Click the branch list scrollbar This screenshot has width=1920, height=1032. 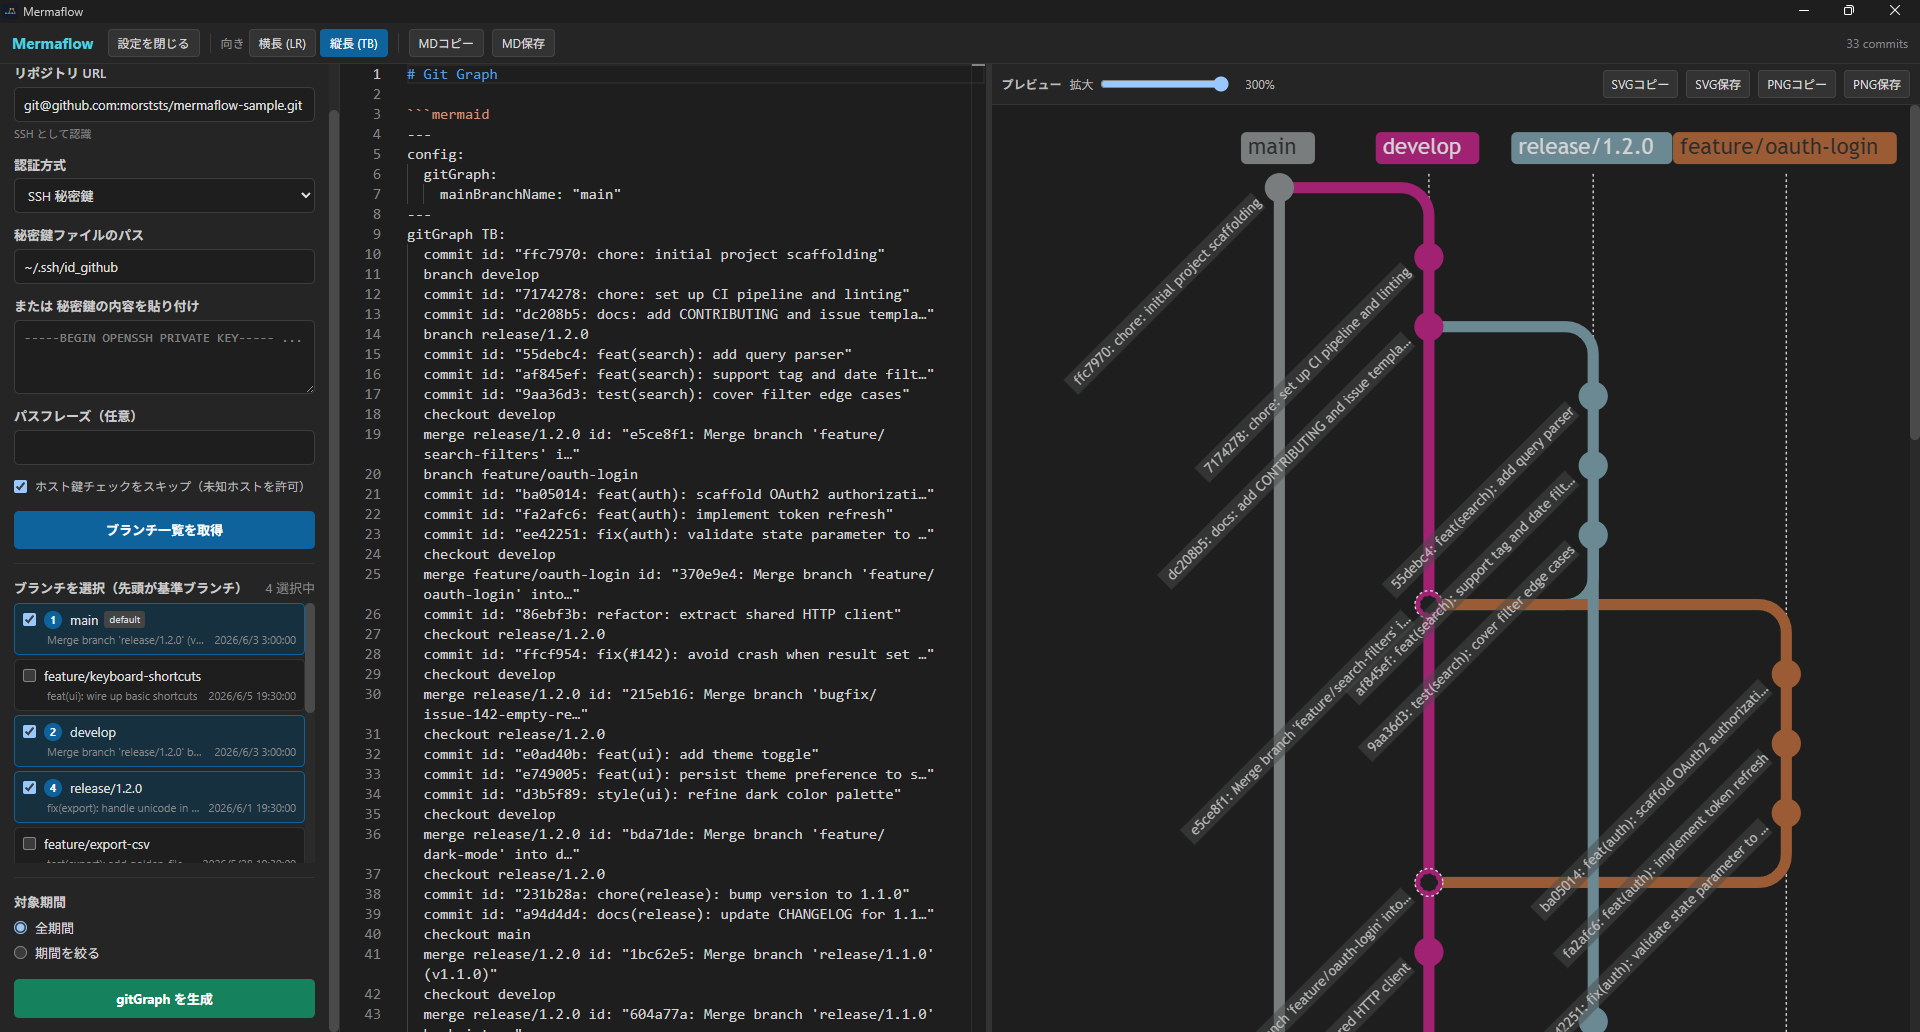(310, 657)
